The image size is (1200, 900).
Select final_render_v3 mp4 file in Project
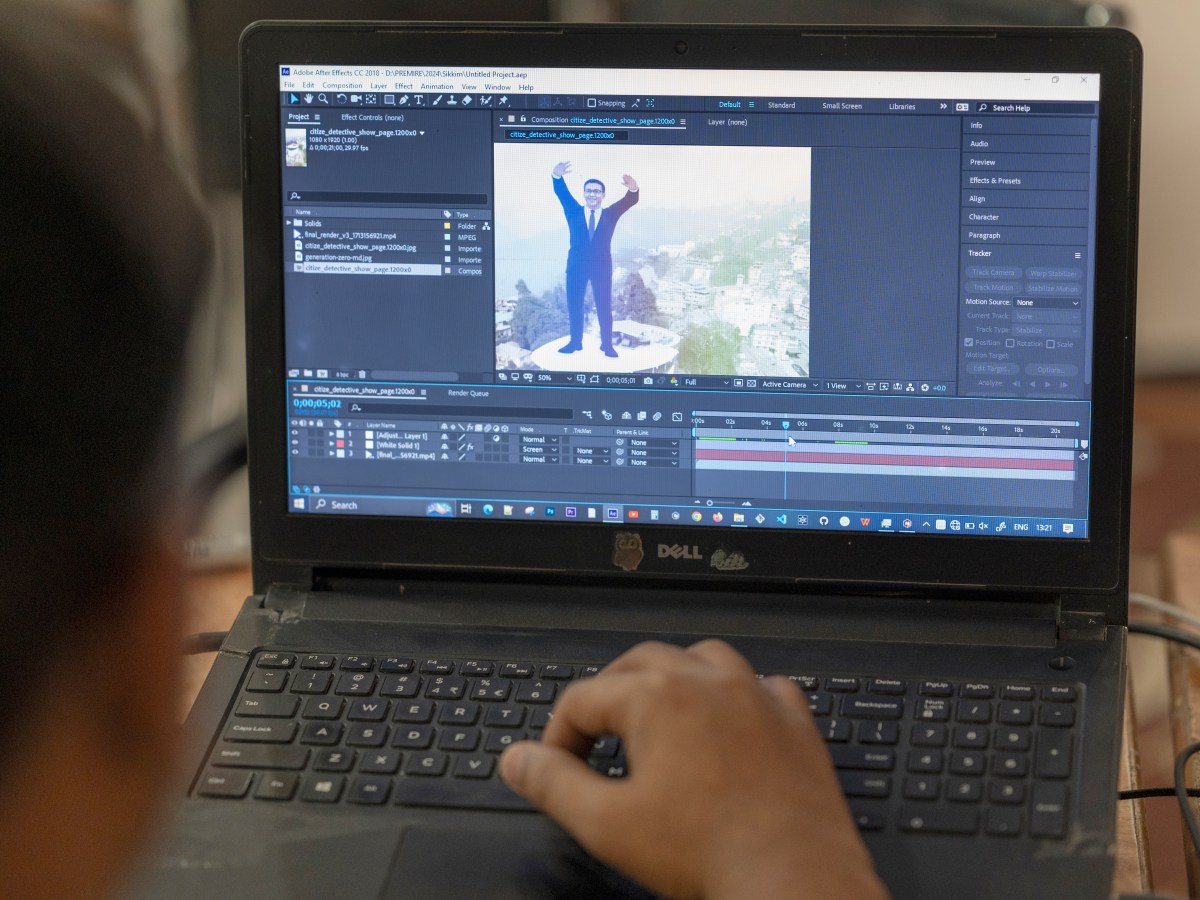[350, 235]
